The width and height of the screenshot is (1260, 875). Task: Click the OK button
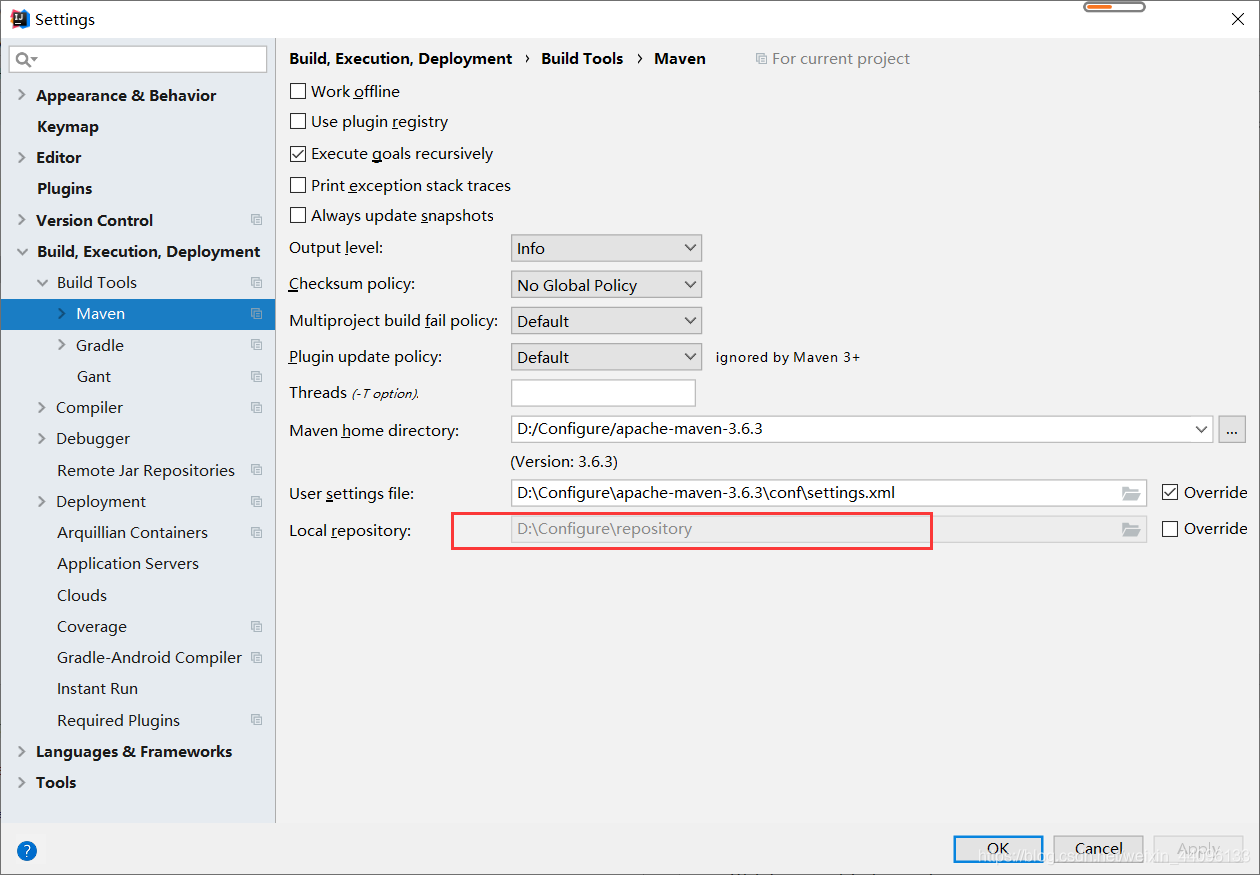coord(998,849)
